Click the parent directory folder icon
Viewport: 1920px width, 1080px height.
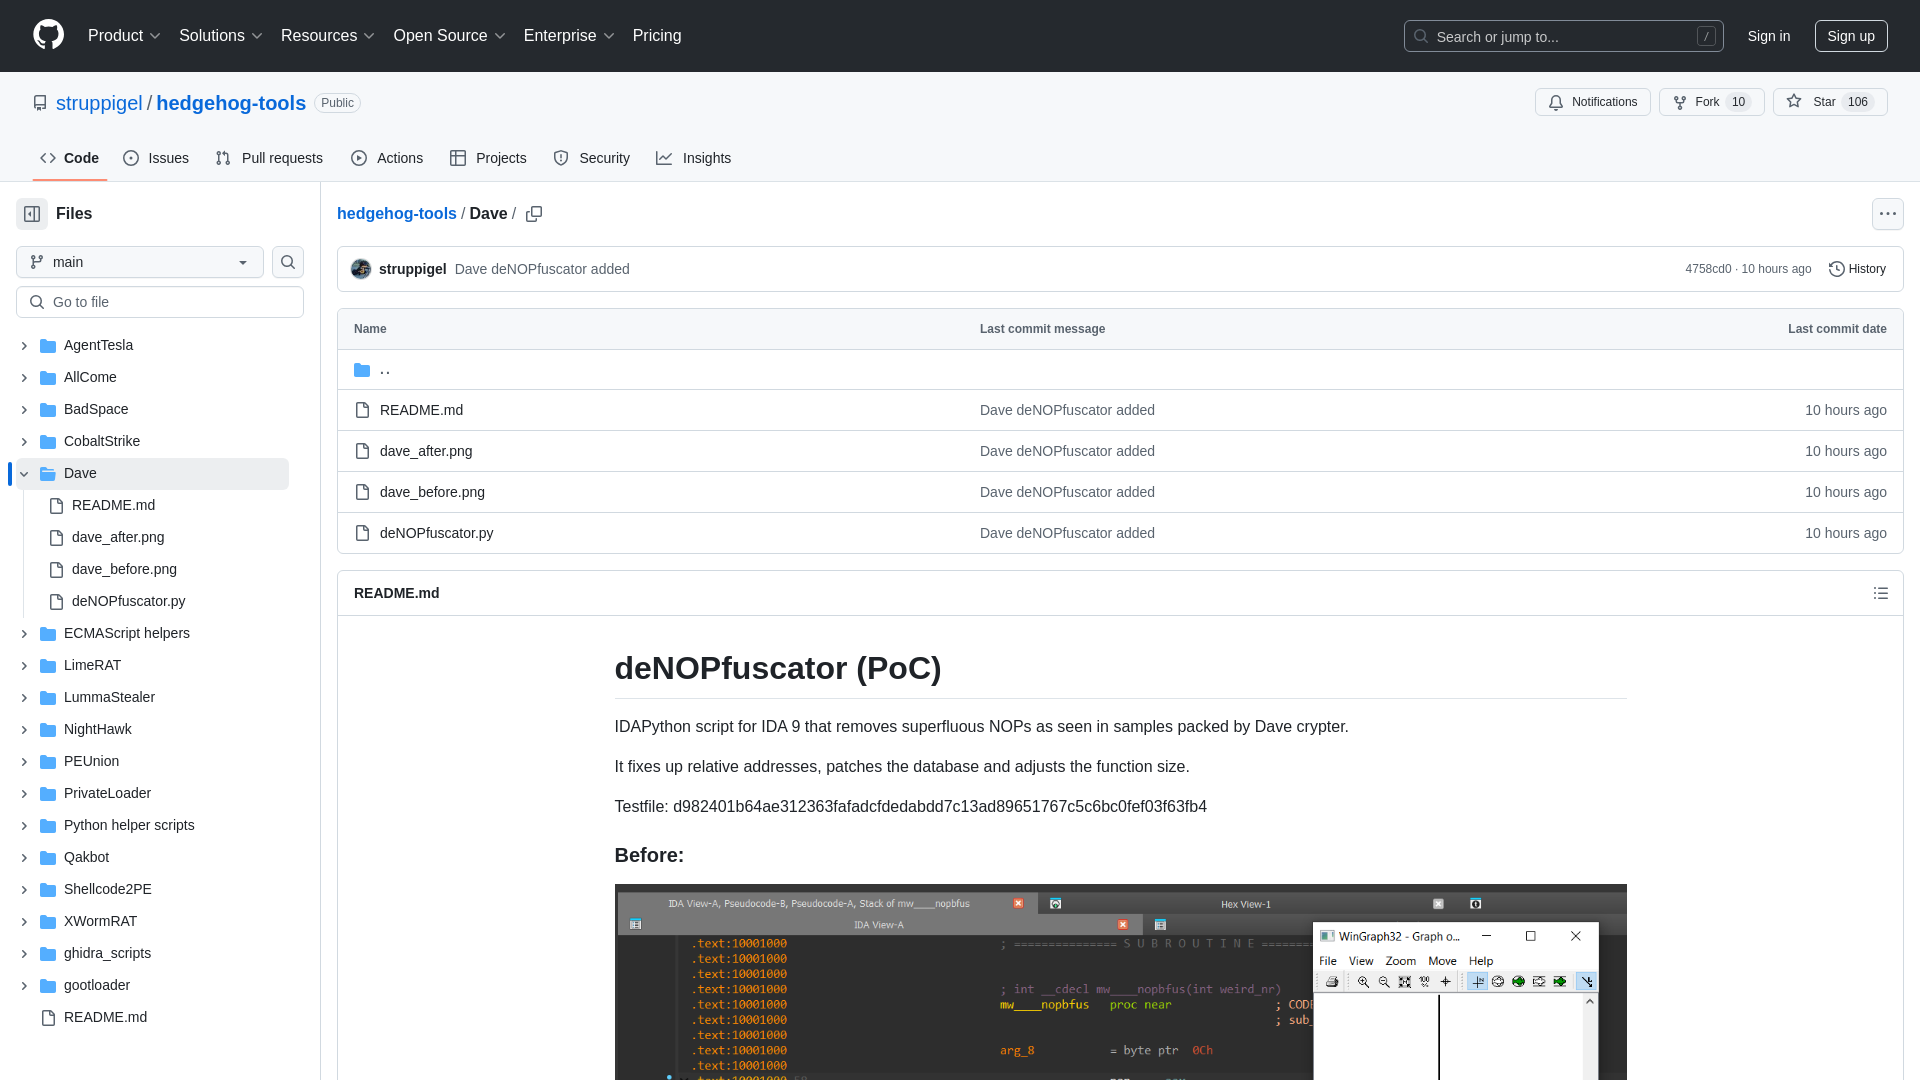click(362, 370)
